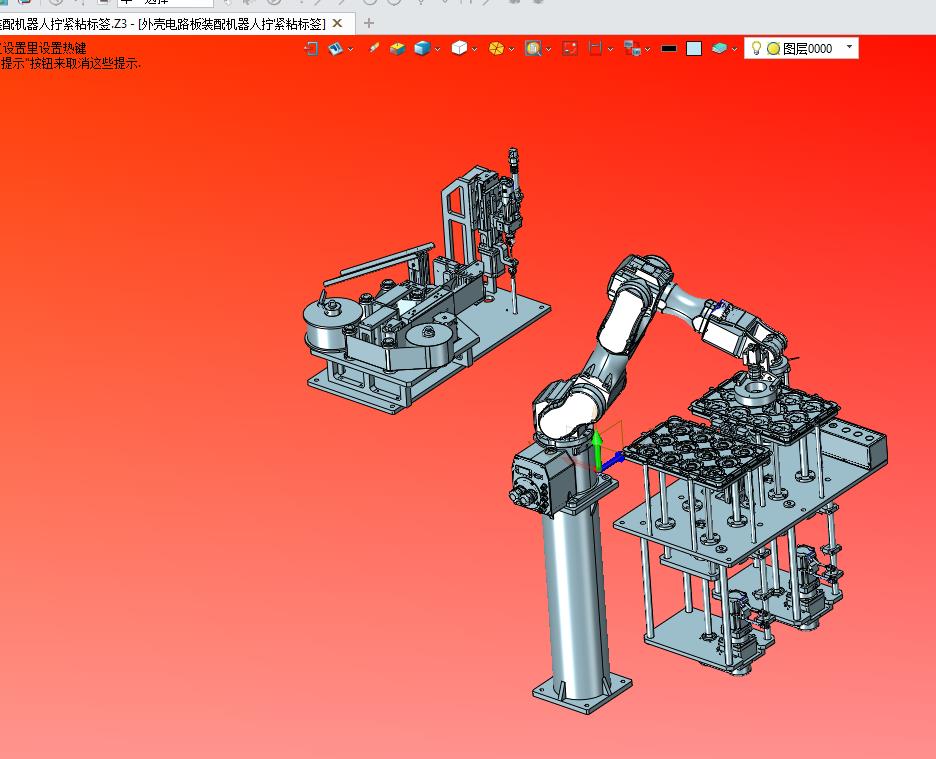
Task: Expand the blue cube display mode dropdown
Action: [438, 49]
